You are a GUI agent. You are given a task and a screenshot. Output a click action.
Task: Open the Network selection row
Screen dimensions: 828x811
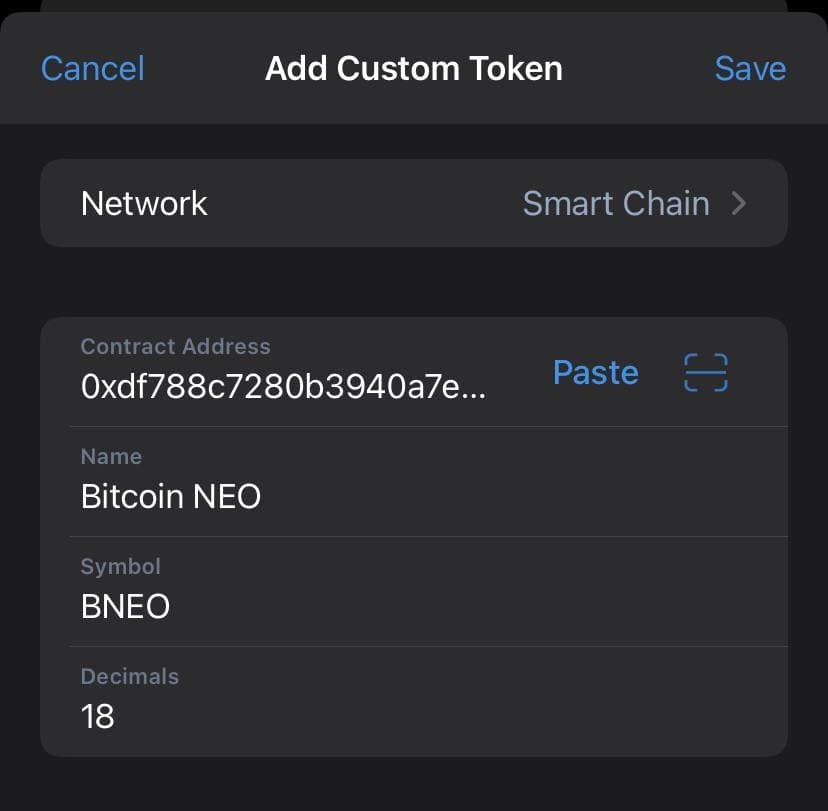(x=300, y=204)
